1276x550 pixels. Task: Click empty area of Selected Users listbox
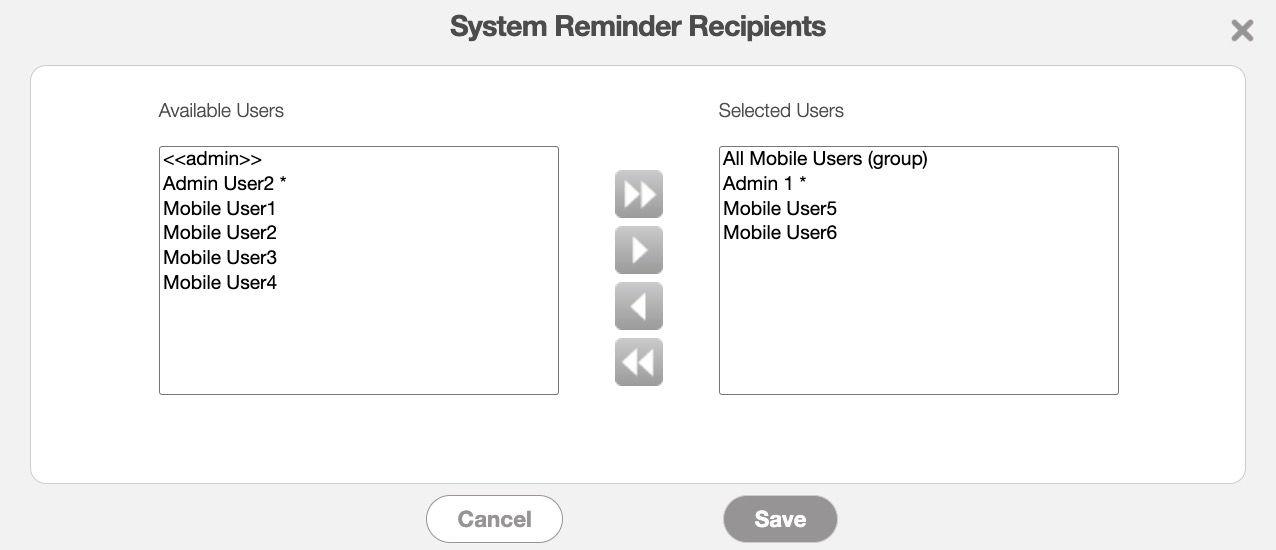[x=918, y=320]
